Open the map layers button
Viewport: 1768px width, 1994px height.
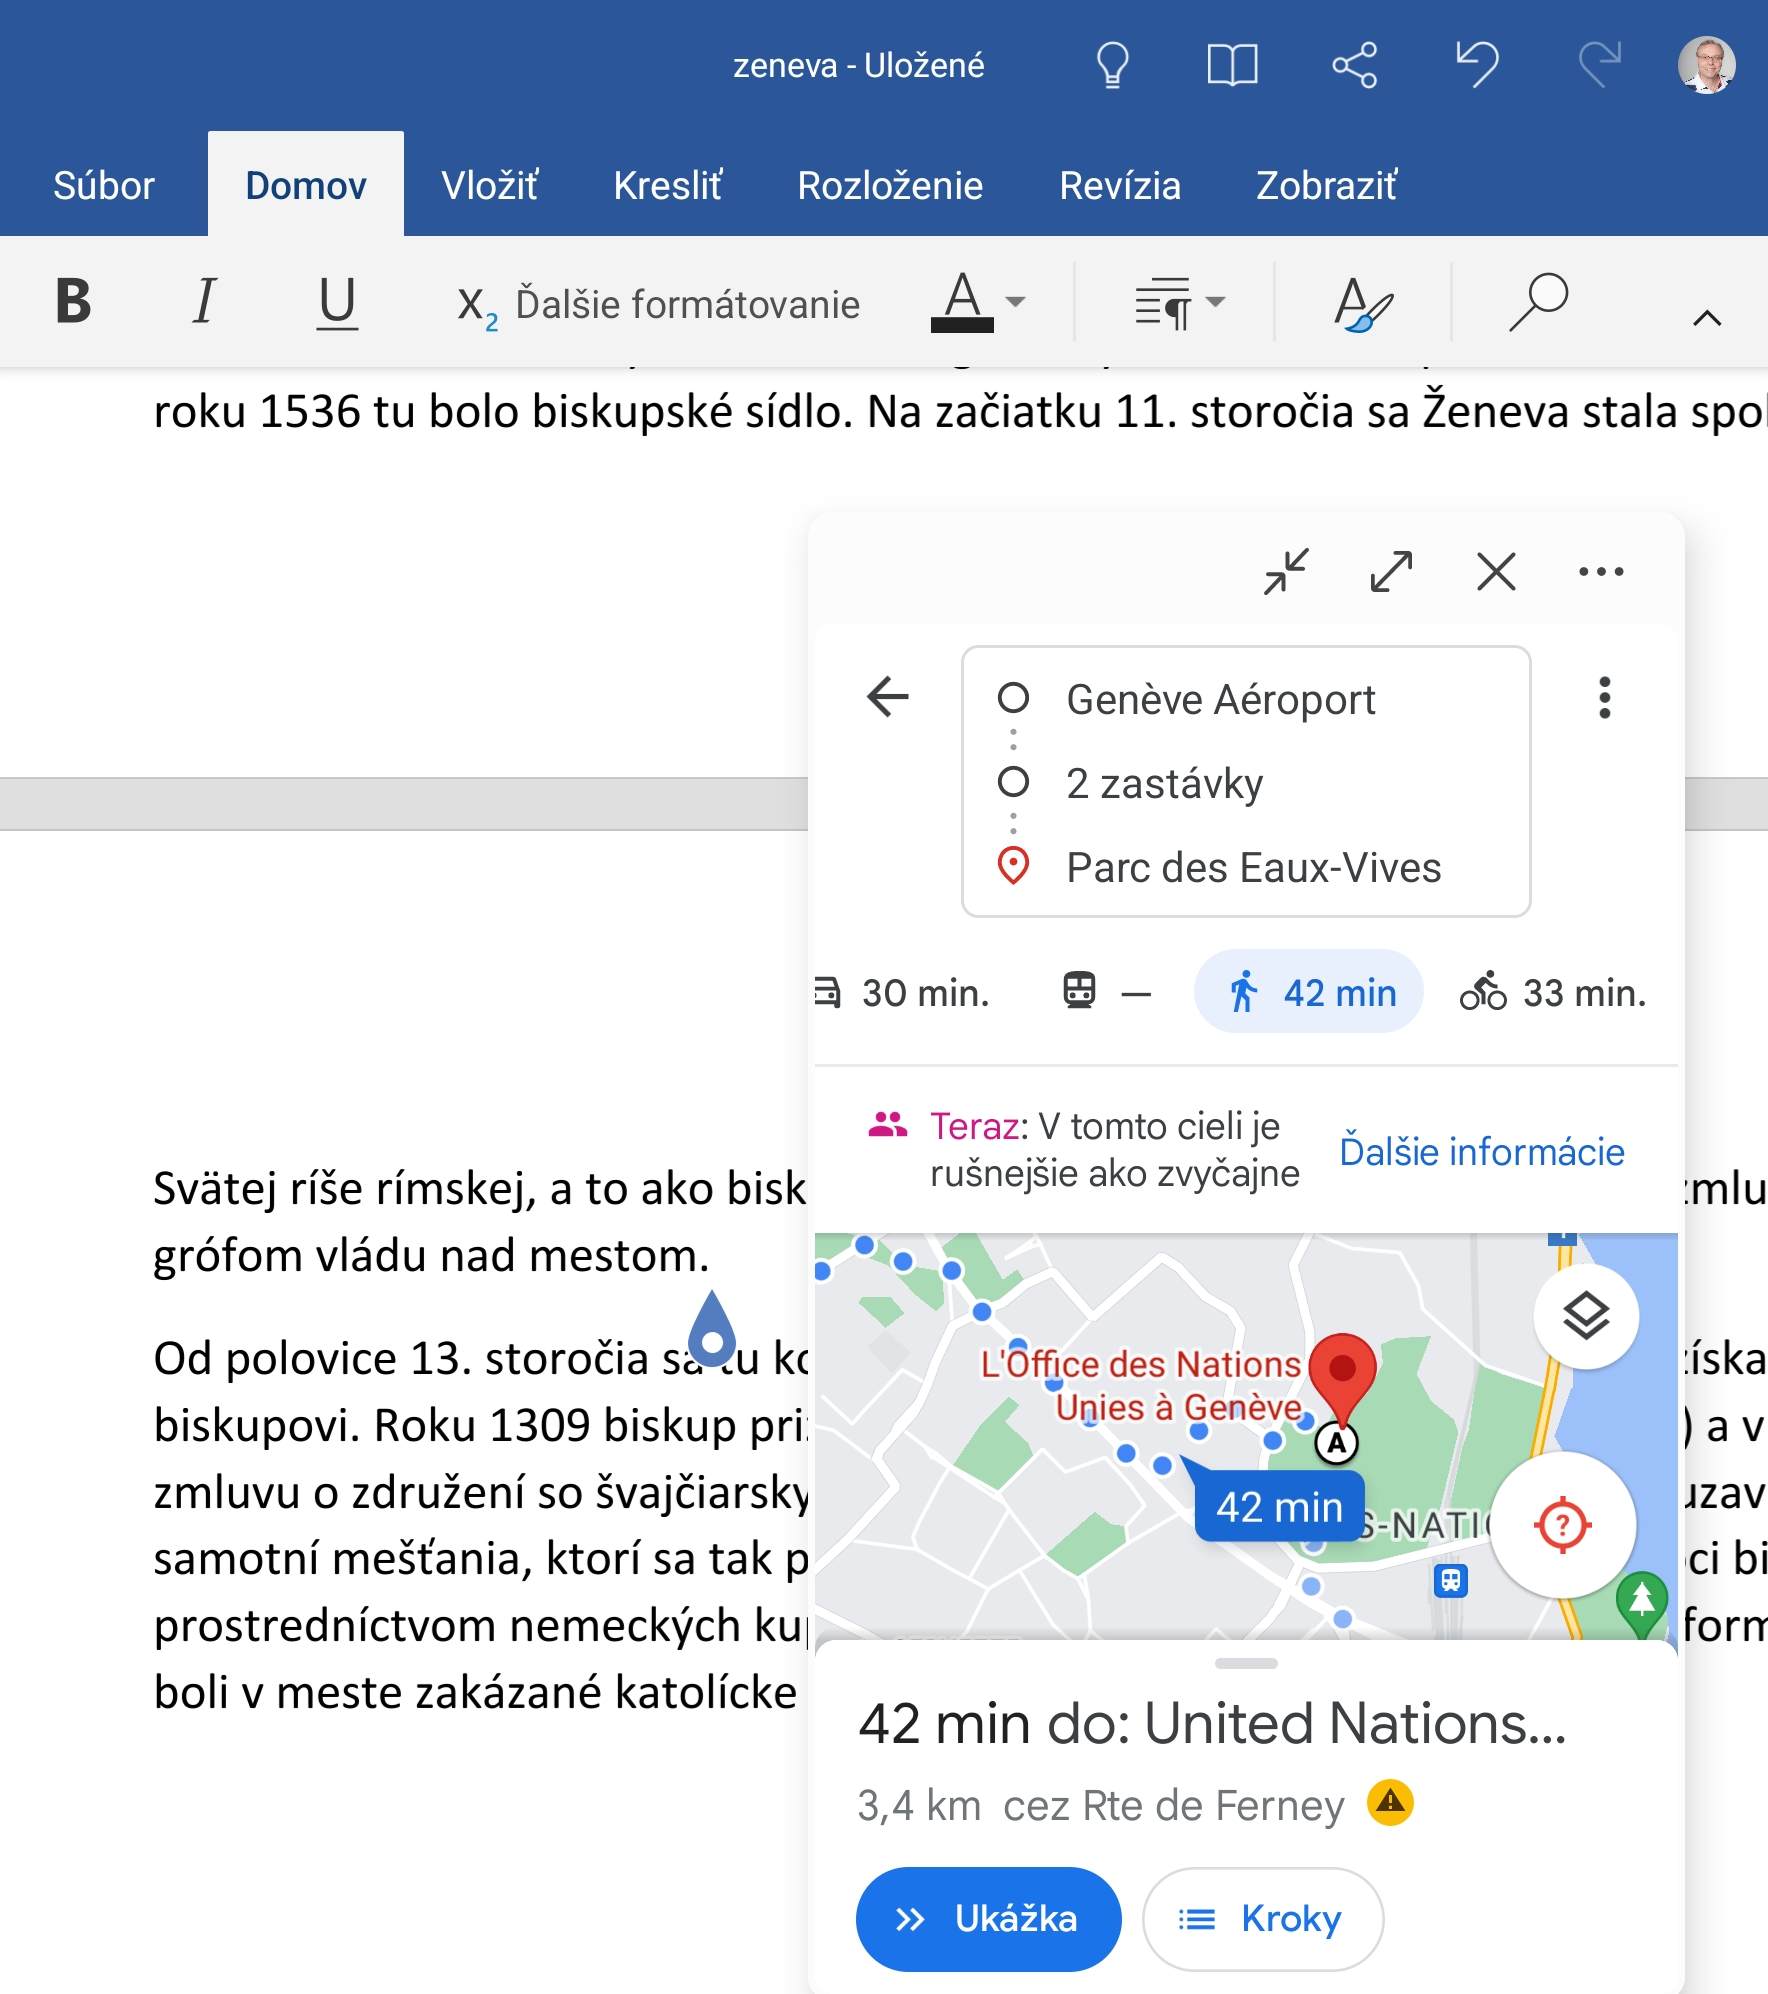tap(1586, 1316)
